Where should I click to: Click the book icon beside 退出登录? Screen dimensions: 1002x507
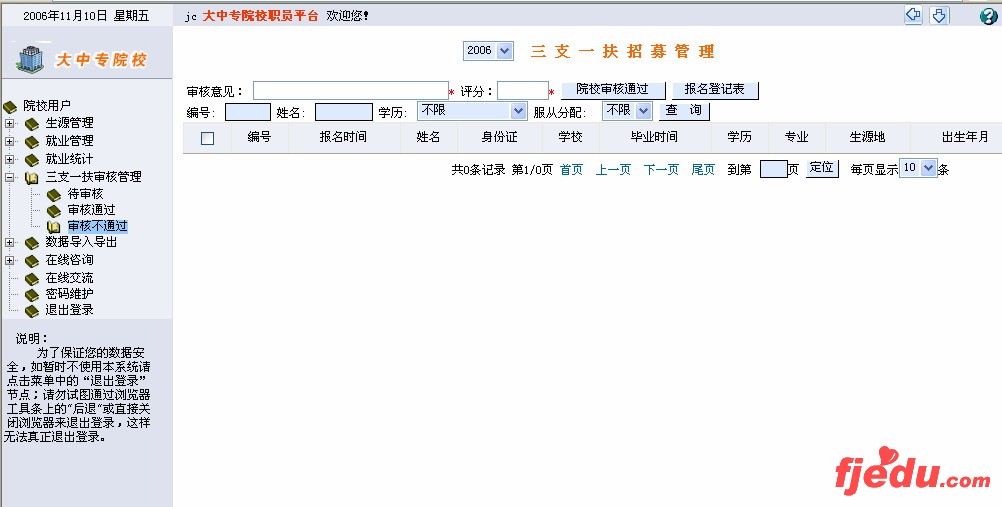tap(32, 311)
